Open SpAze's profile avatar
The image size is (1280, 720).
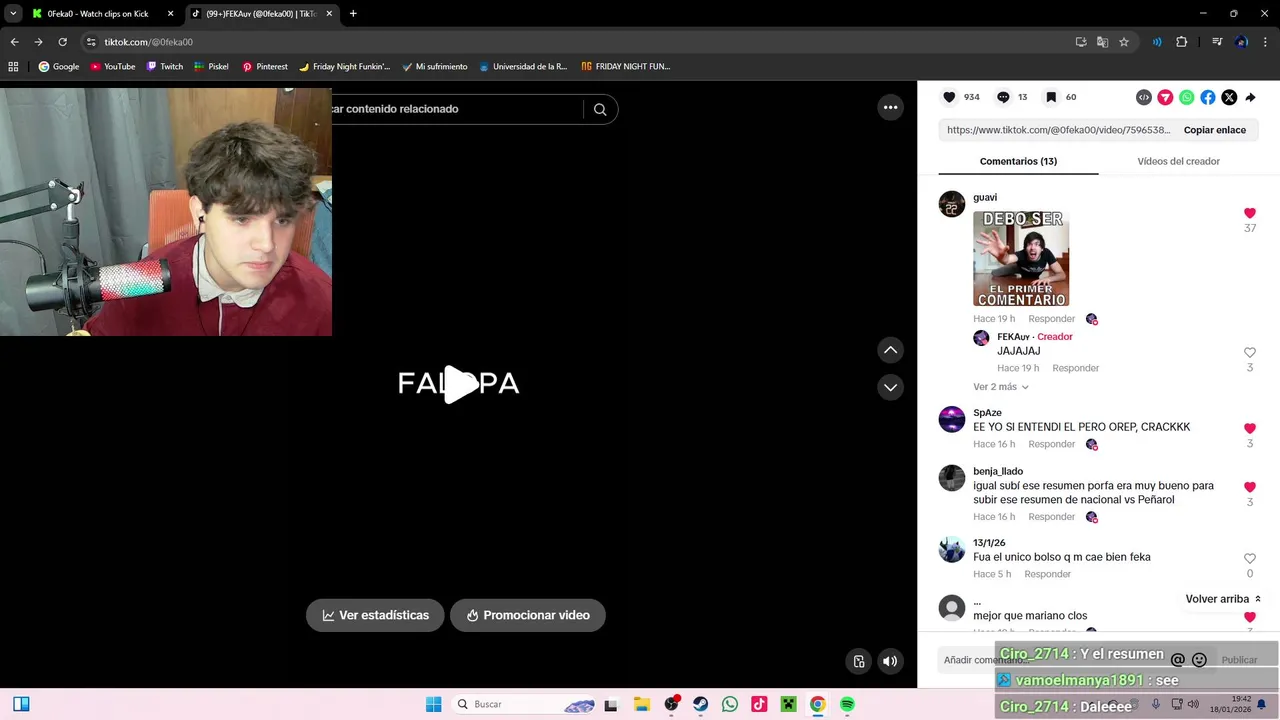click(x=952, y=419)
